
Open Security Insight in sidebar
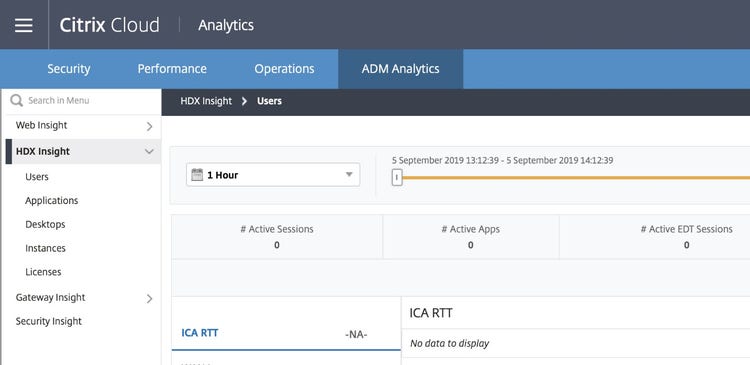[48, 321]
